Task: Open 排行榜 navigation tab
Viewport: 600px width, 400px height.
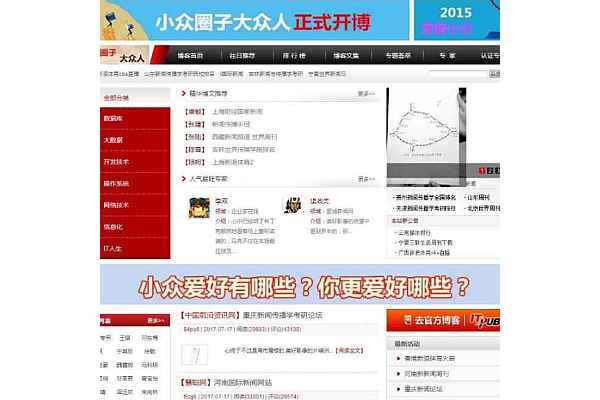Action: coord(294,56)
